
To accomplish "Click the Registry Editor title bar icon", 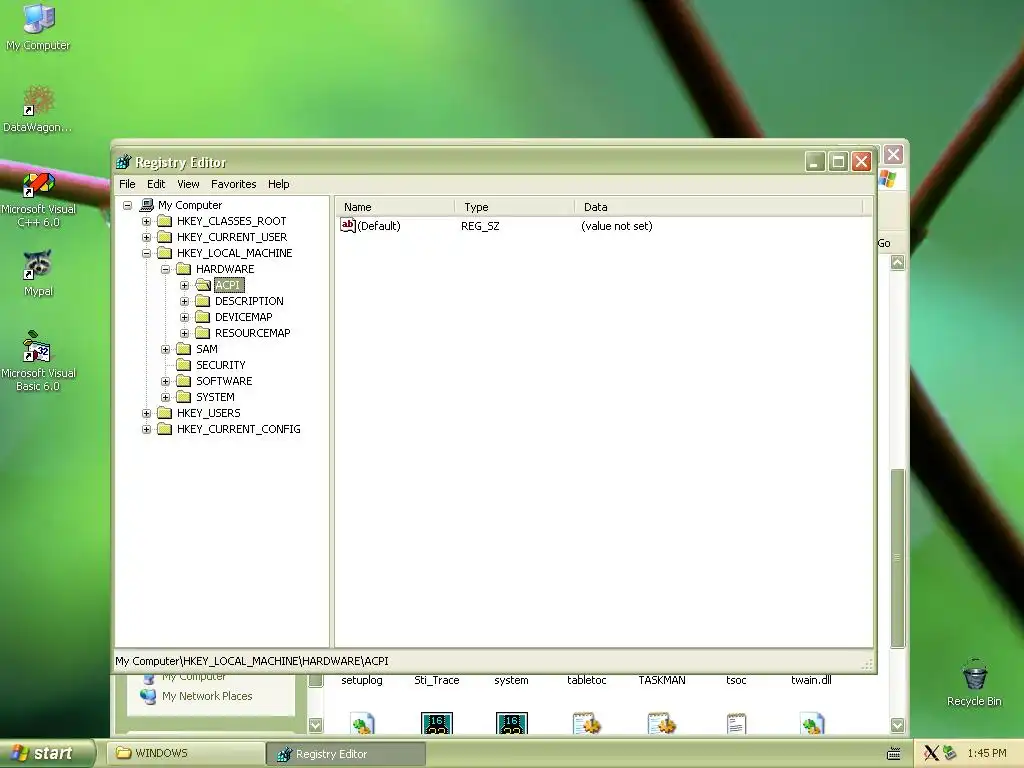I will tap(123, 162).
